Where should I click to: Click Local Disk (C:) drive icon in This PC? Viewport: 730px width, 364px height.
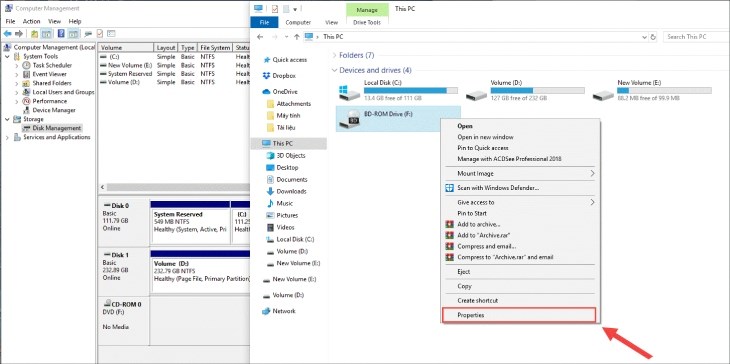click(349, 92)
